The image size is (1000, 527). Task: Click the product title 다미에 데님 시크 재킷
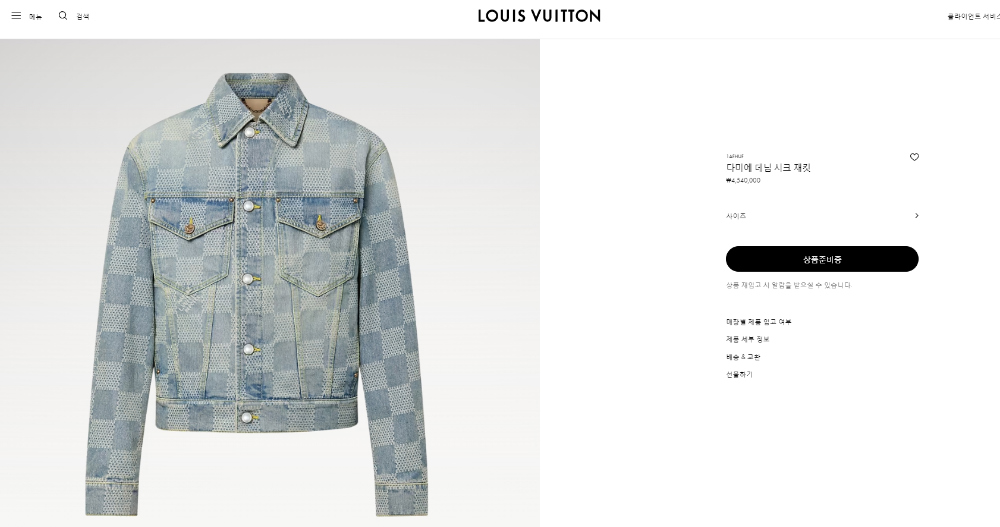pyautogui.click(x=768, y=168)
